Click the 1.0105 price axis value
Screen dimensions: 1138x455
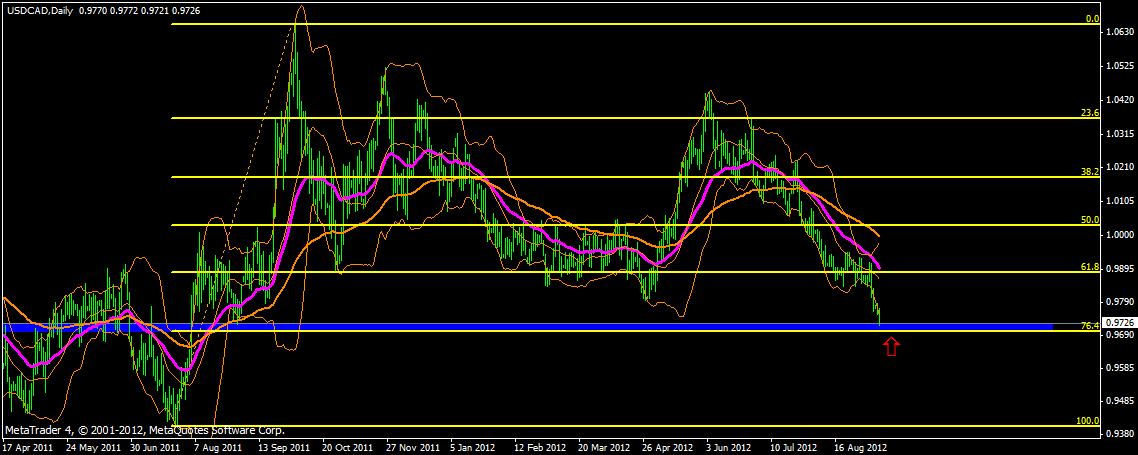pos(1120,200)
